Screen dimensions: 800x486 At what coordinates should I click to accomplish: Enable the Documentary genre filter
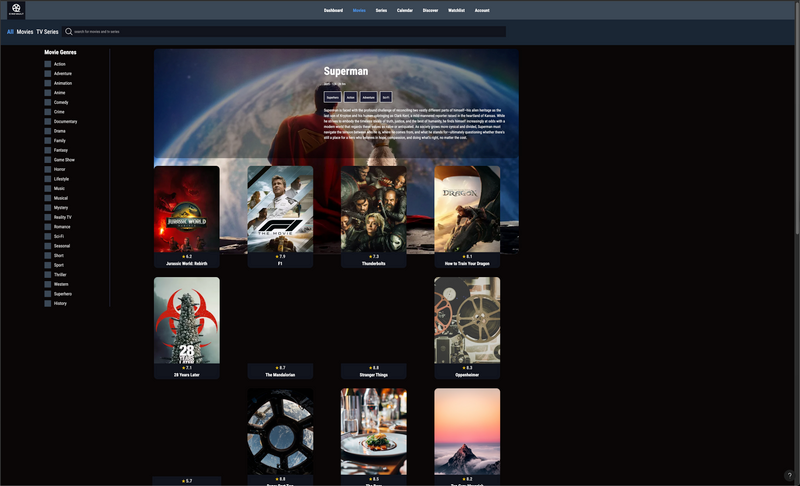[47, 121]
